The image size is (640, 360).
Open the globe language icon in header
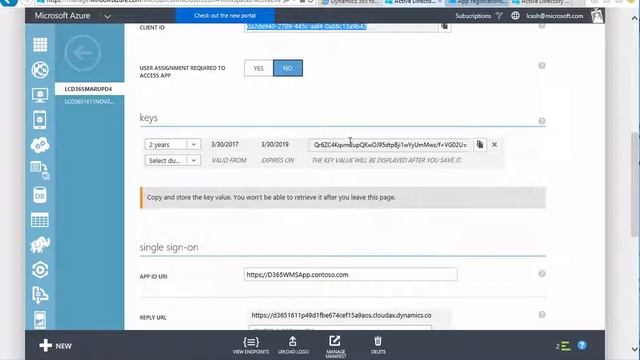(516, 16)
